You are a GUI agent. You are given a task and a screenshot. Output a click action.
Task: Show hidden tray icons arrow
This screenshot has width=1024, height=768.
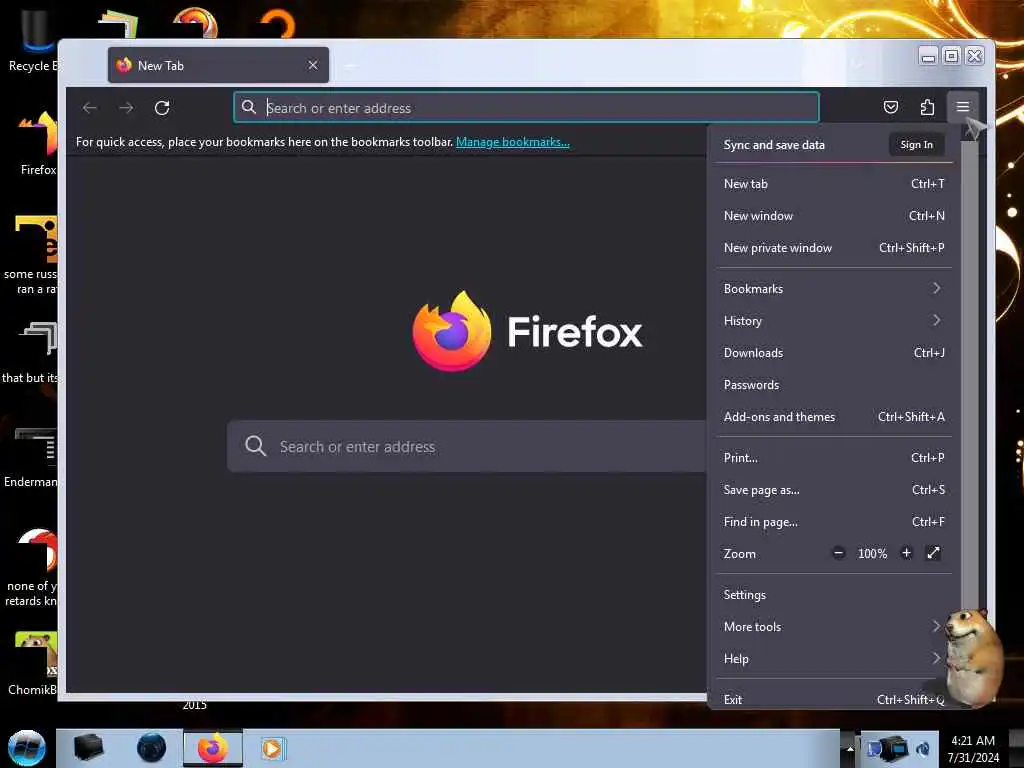tap(850, 748)
